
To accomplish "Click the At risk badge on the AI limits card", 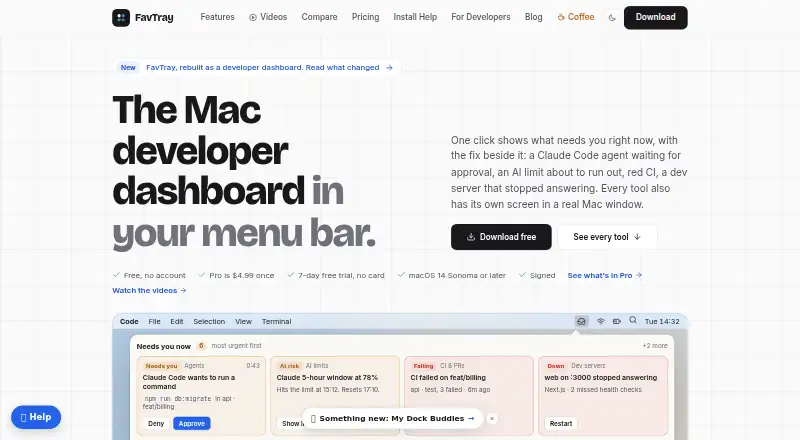I will (289, 366).
